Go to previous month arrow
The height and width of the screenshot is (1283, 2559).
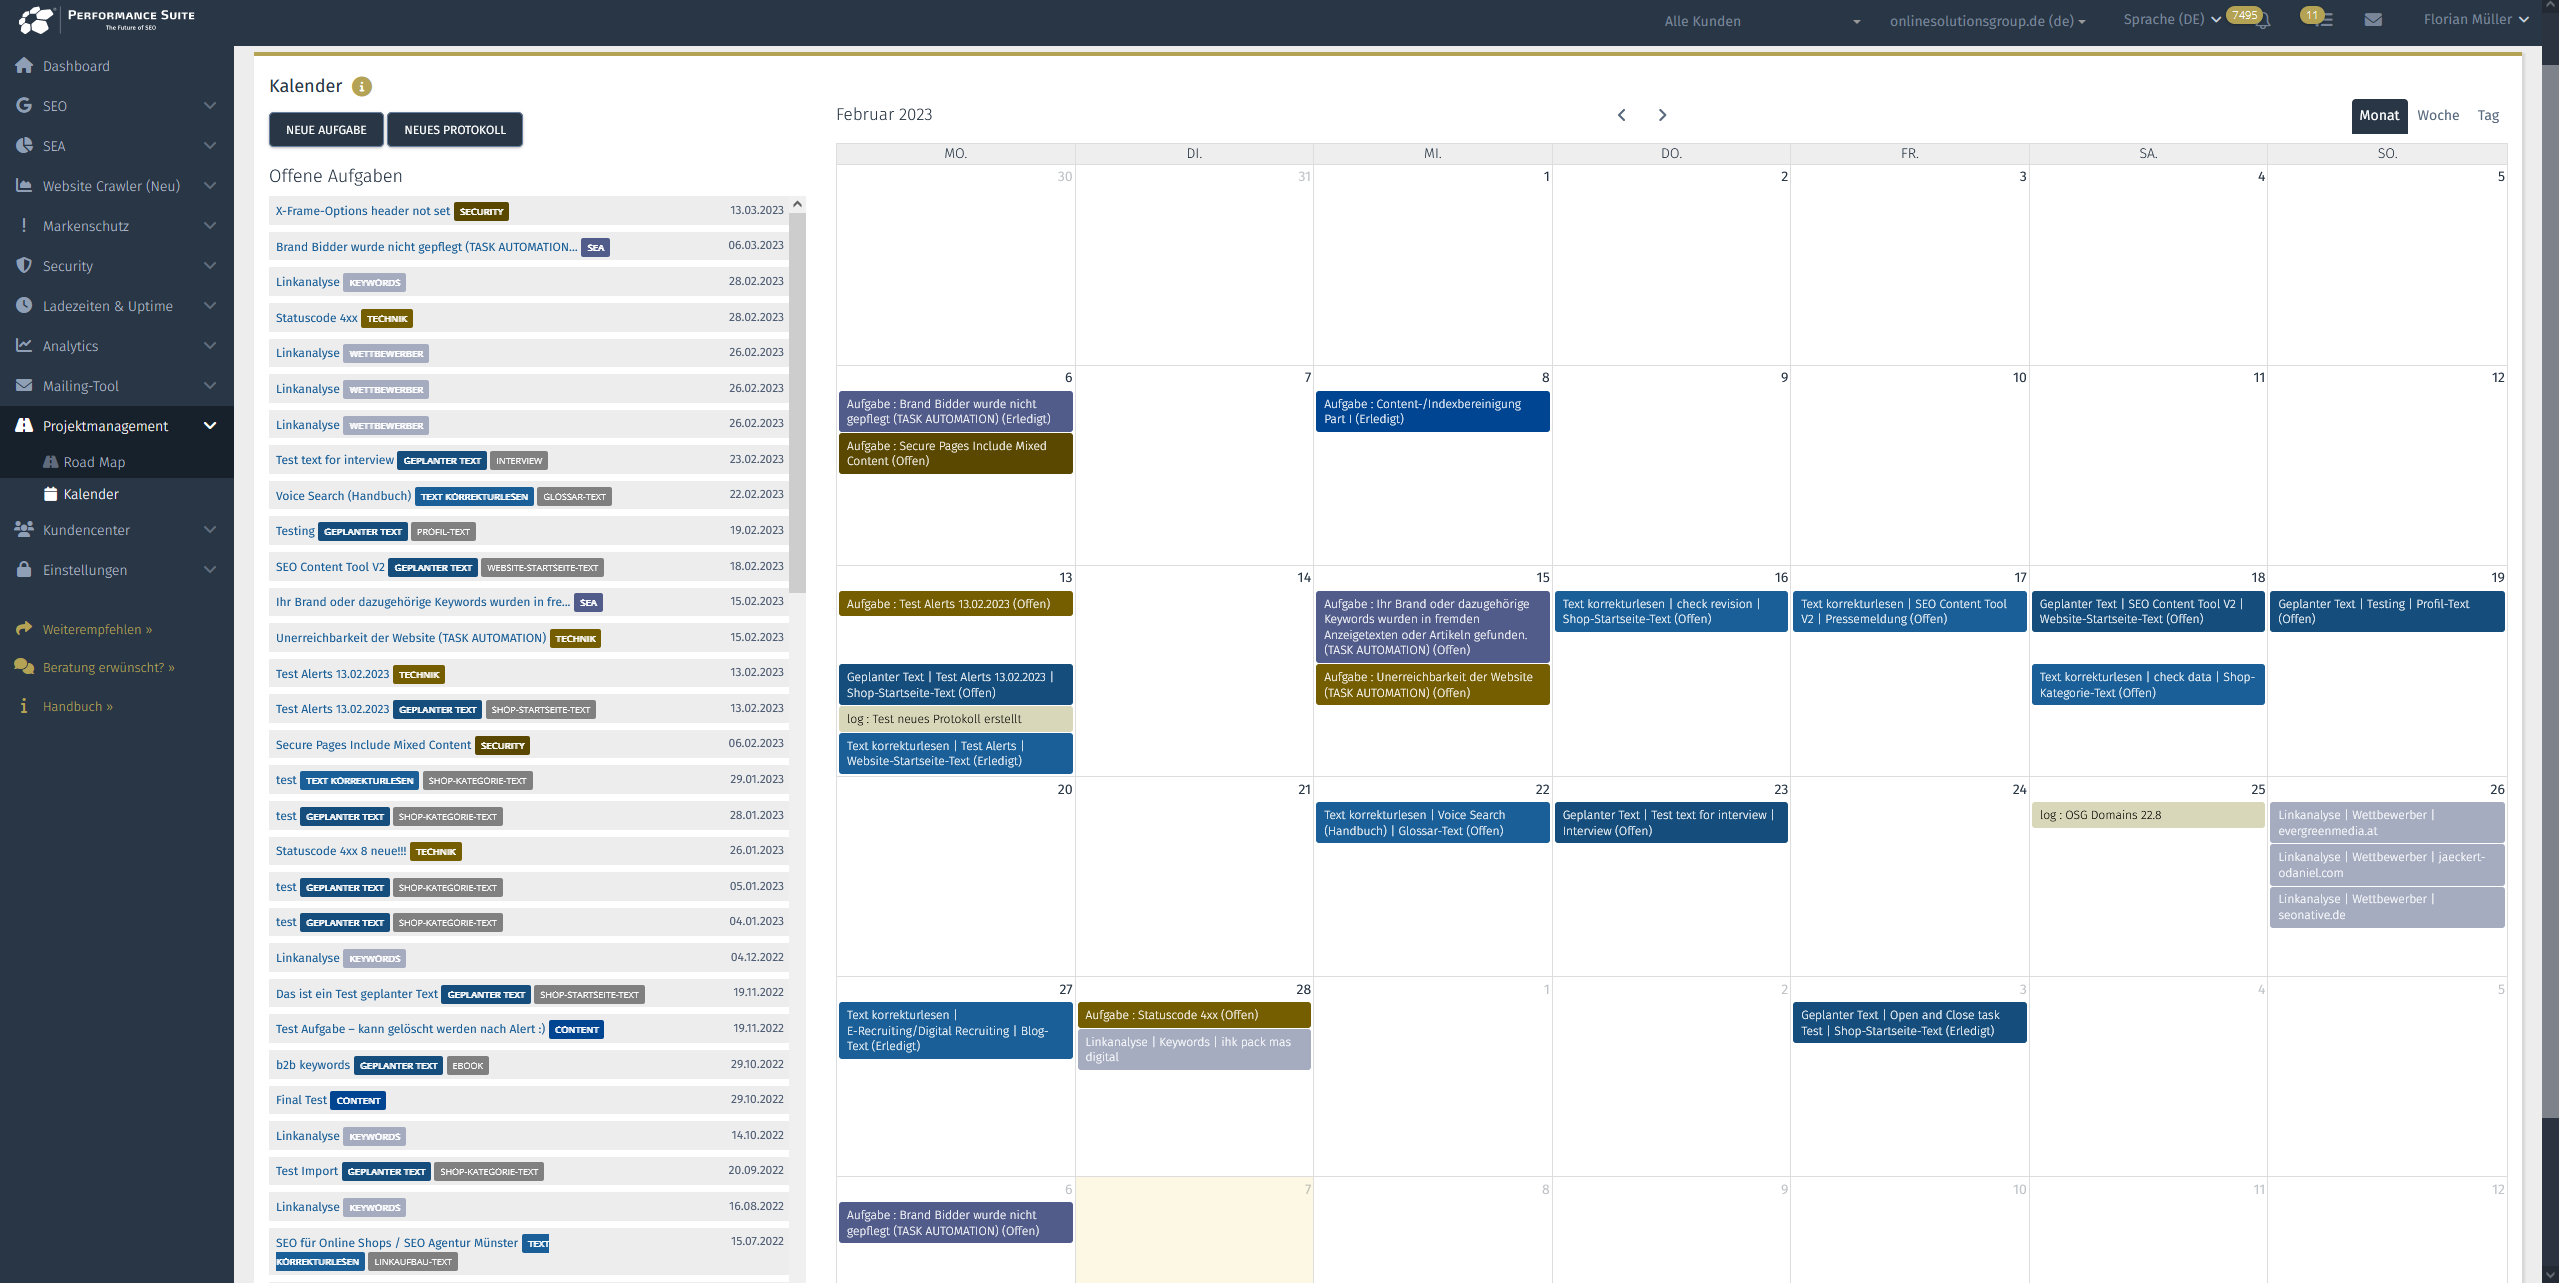coord(1622,116)
